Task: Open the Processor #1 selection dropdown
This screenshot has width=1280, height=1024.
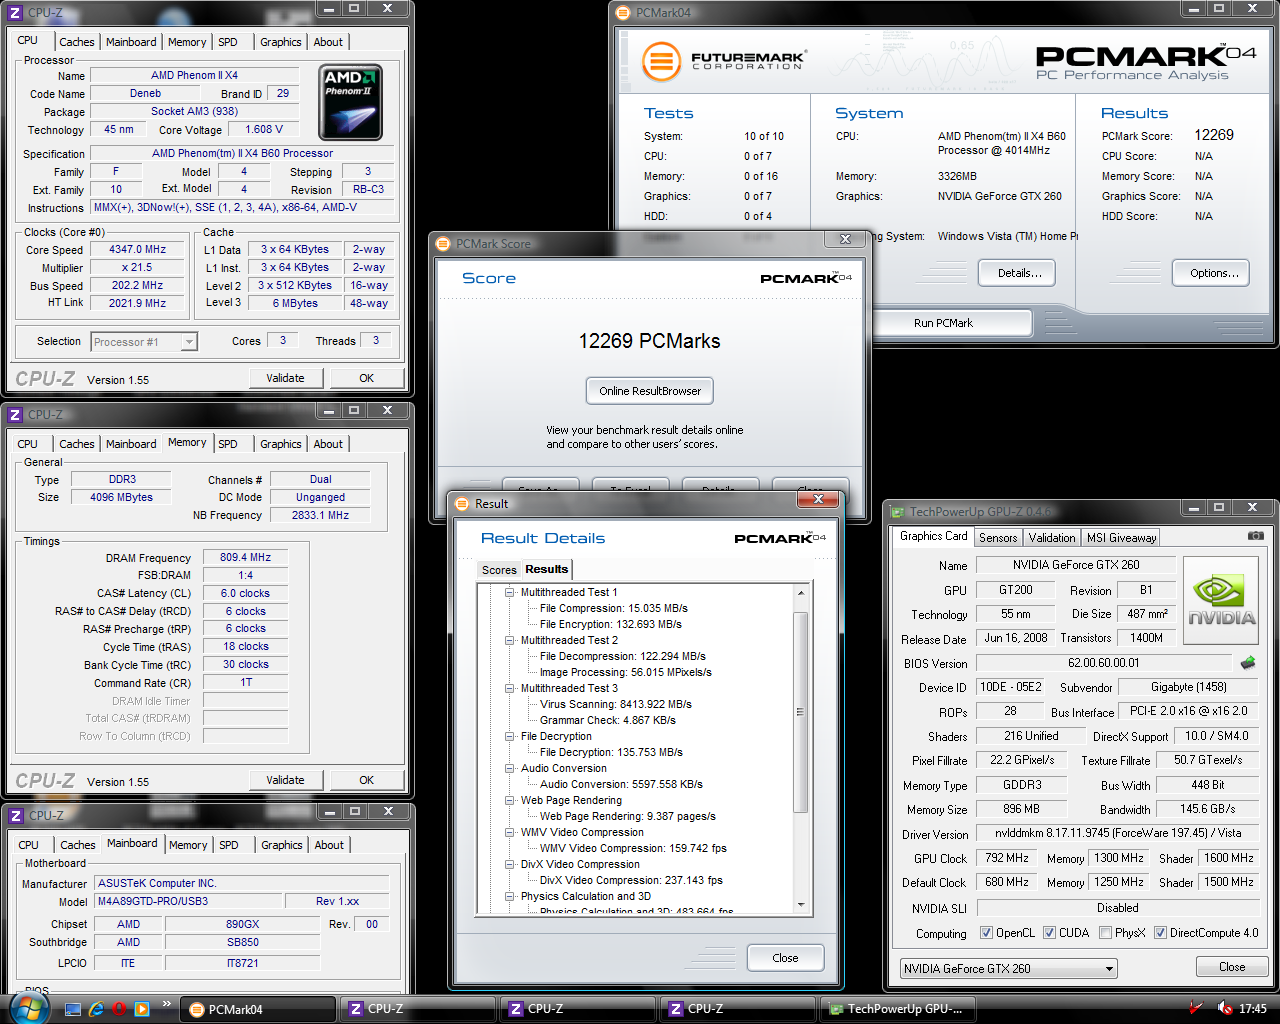Action: [144, 342]
